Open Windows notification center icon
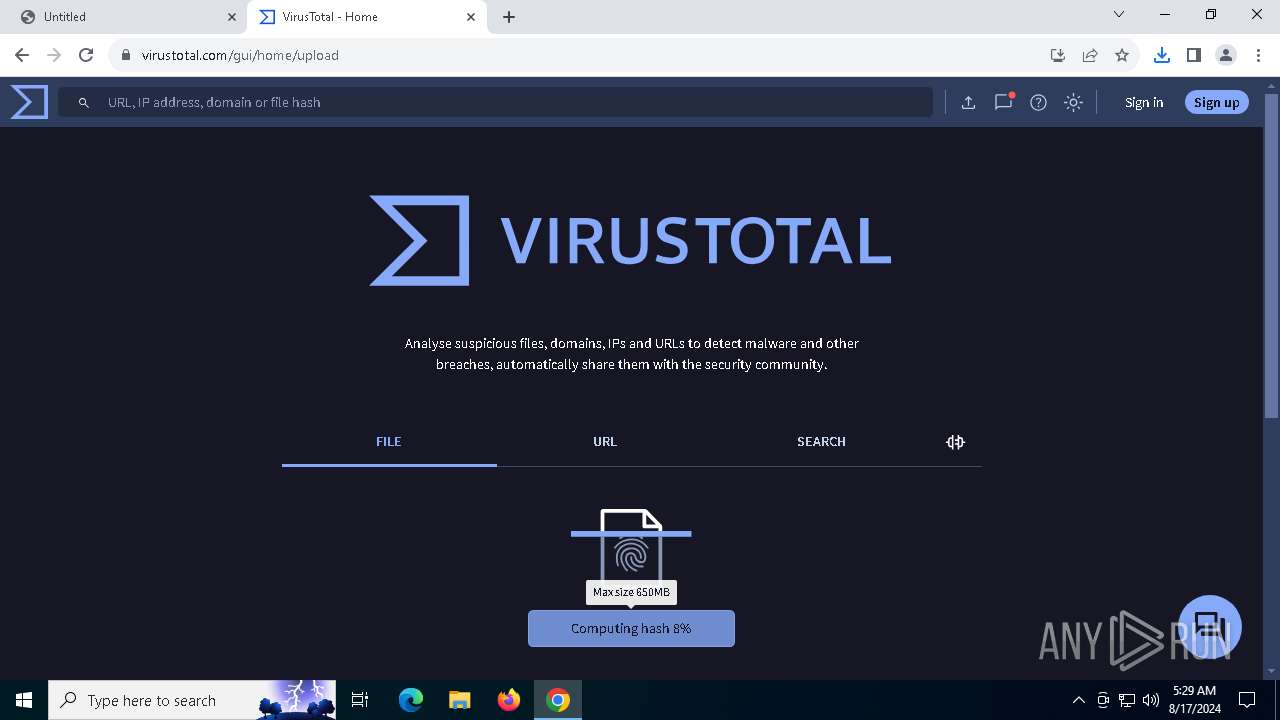The height and width of the screenshot is (720, 1280). 1247,700
